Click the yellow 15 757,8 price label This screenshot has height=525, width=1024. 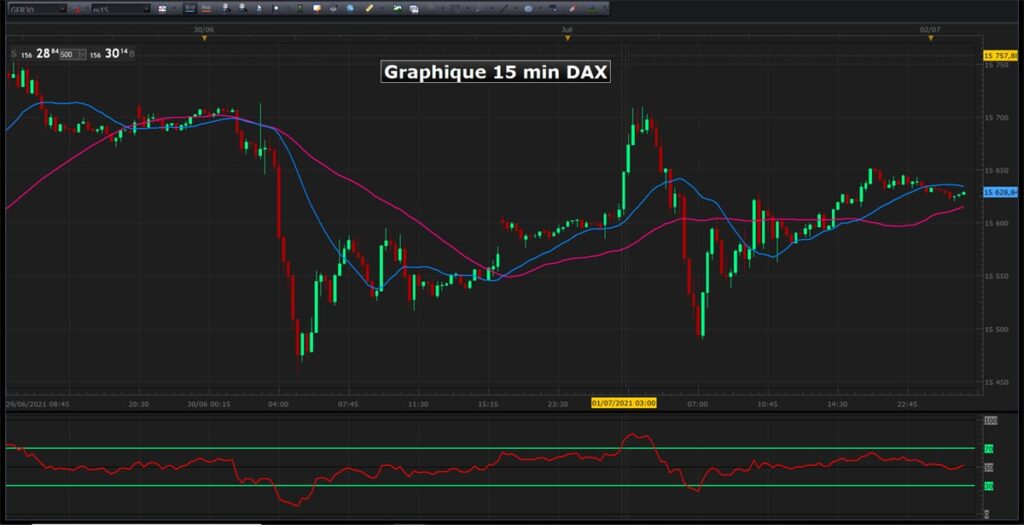1000,56
